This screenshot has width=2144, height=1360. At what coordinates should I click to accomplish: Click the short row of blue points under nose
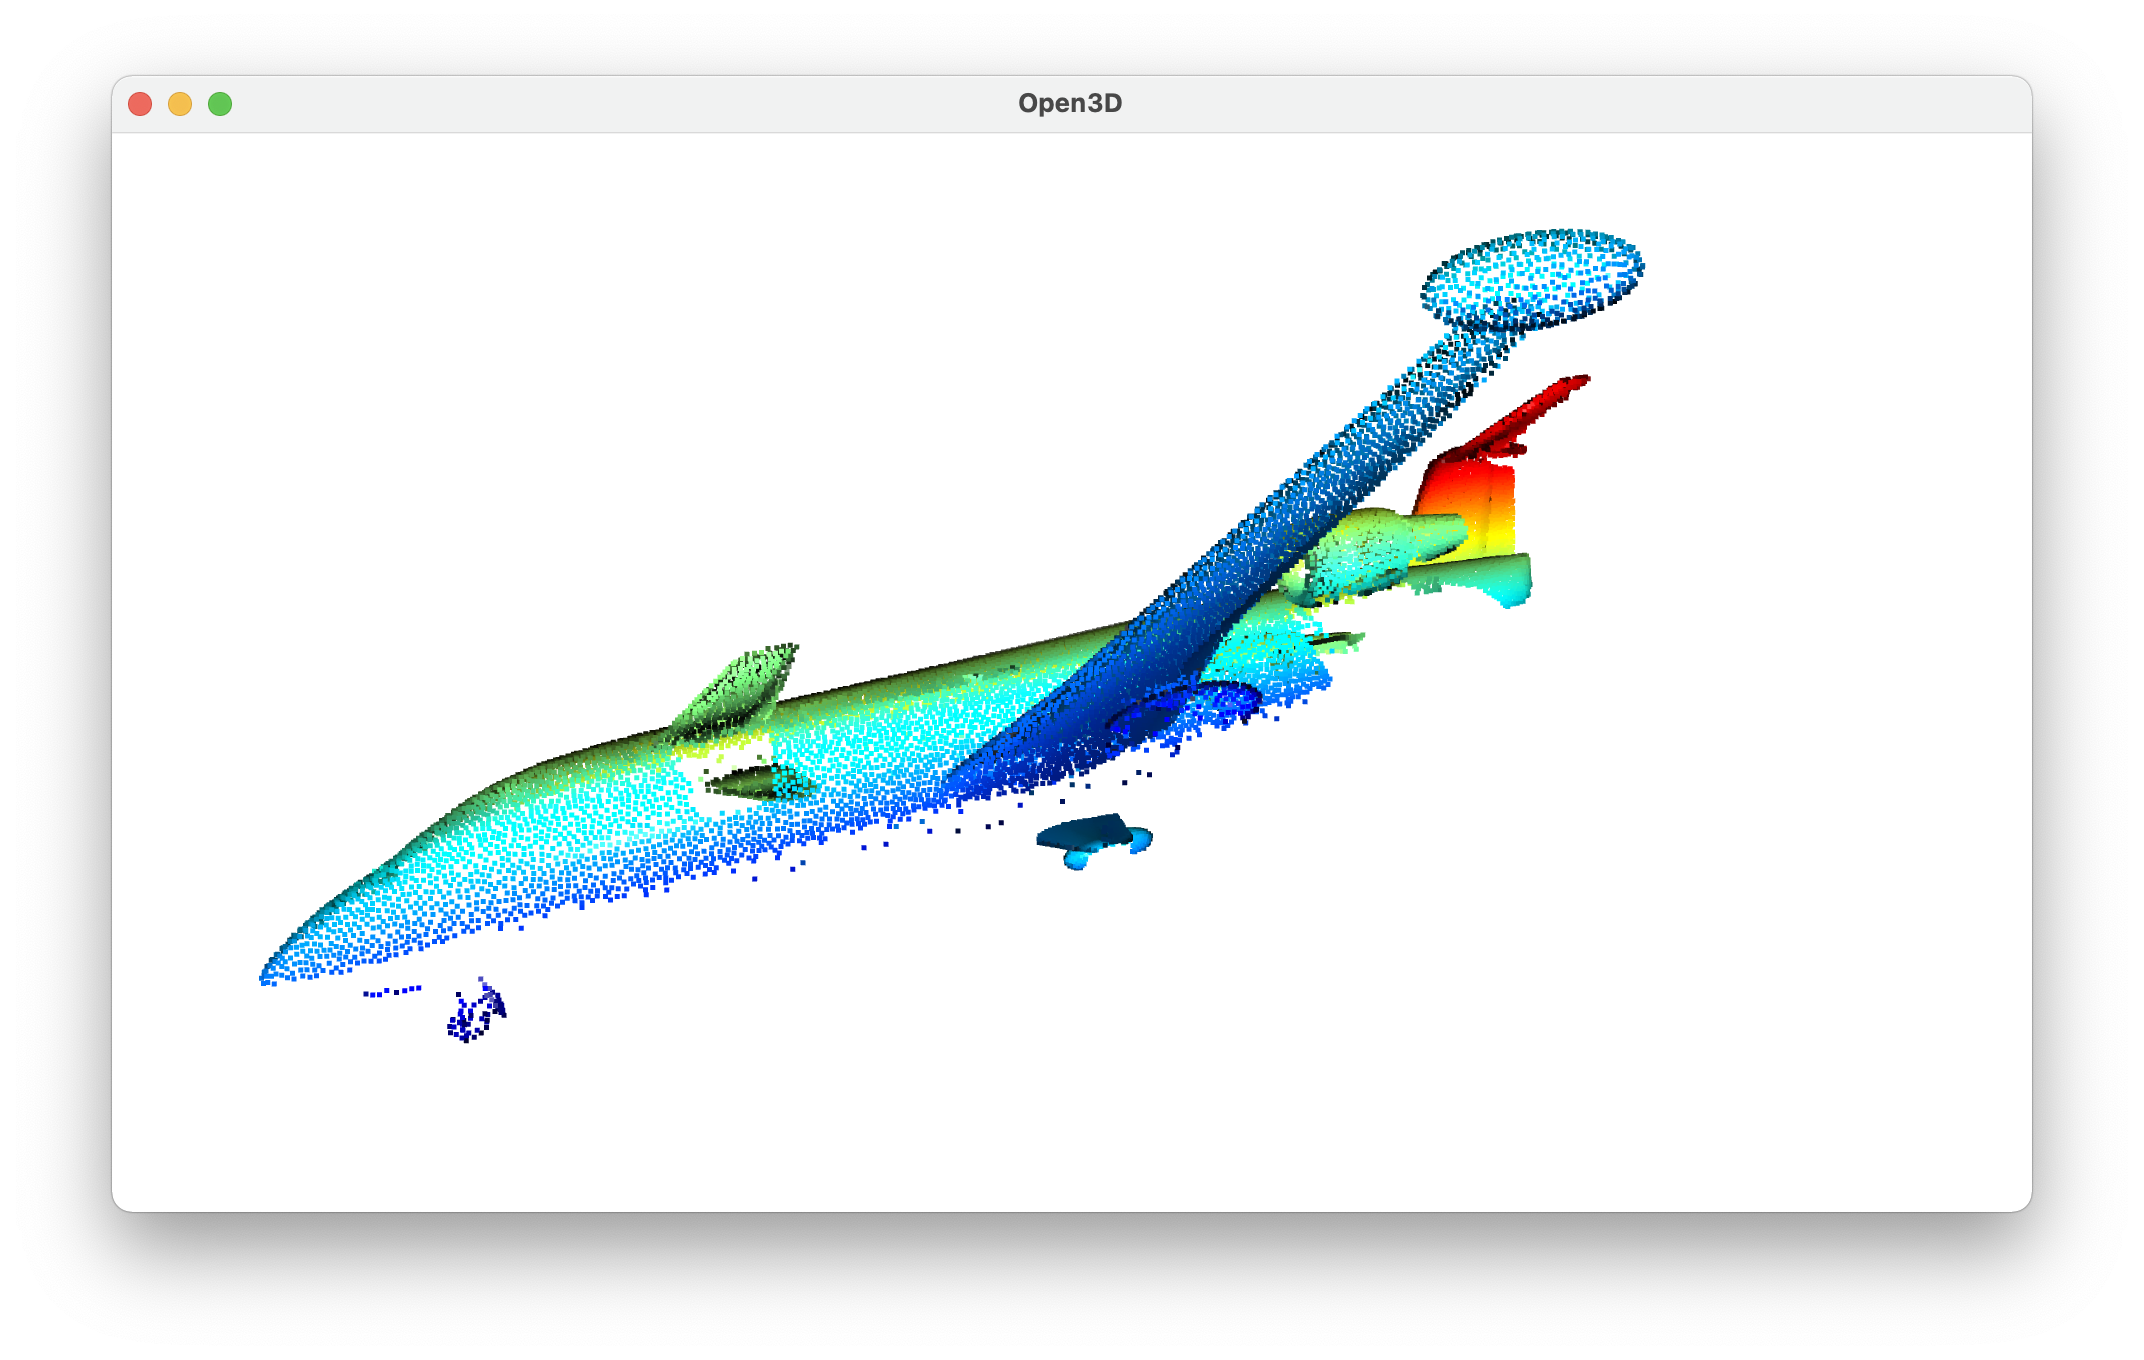pyautogui.click(x=392, y=991)
